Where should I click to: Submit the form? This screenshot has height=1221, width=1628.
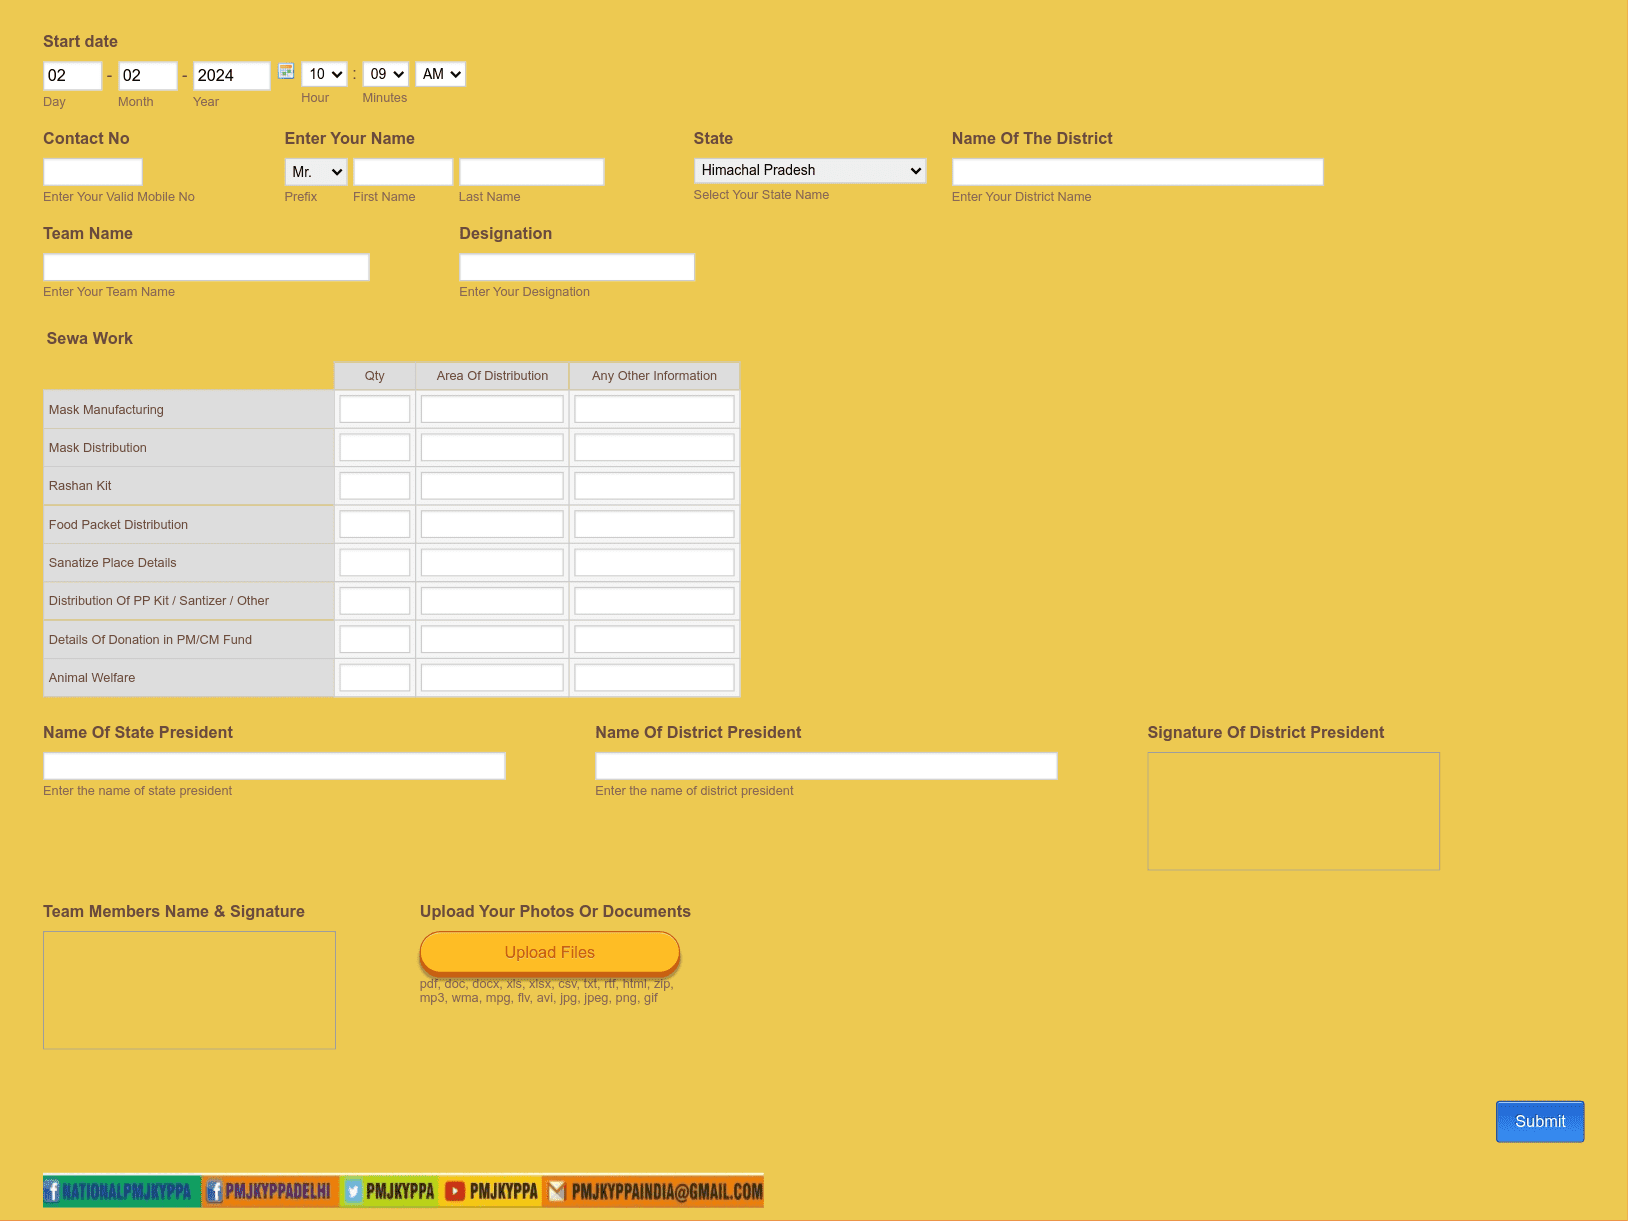coord(1539,1122)
